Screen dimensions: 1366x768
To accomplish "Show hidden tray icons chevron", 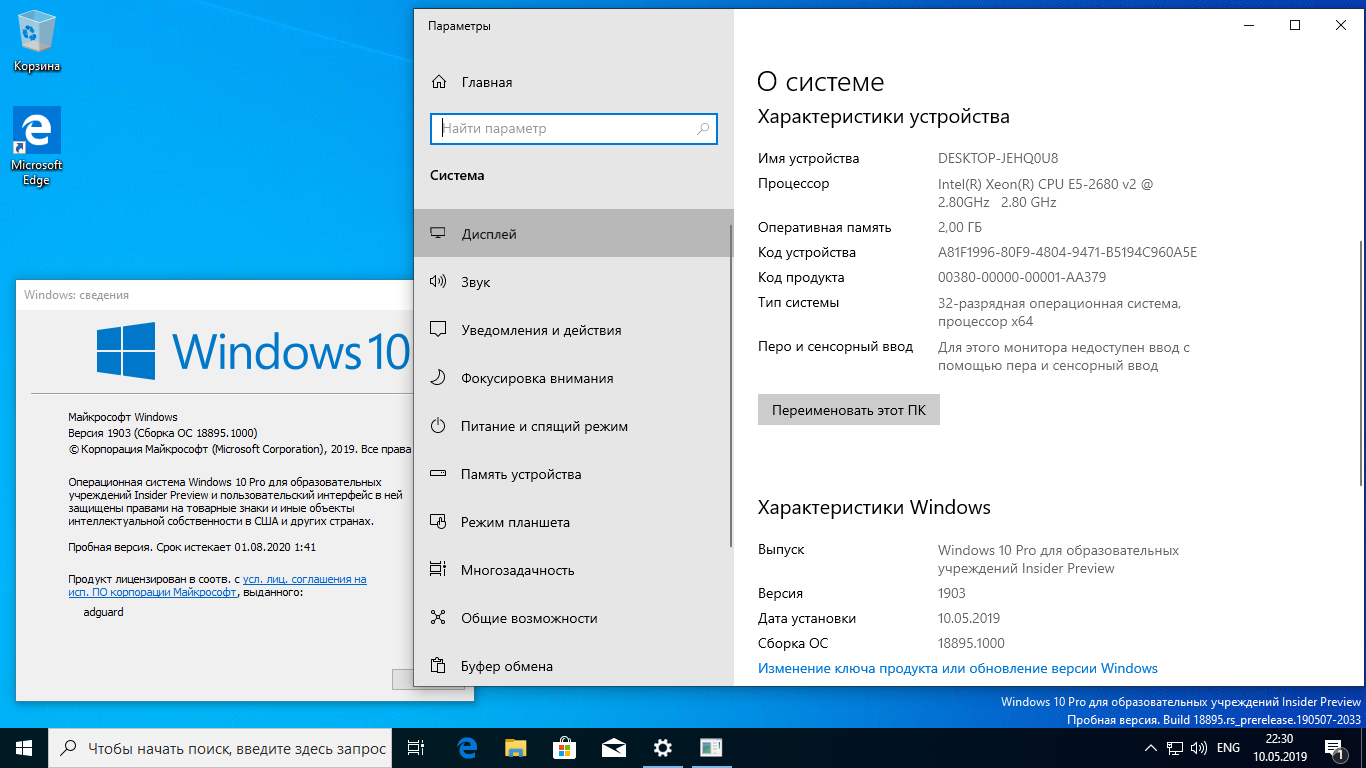I will click(1151, 747).
